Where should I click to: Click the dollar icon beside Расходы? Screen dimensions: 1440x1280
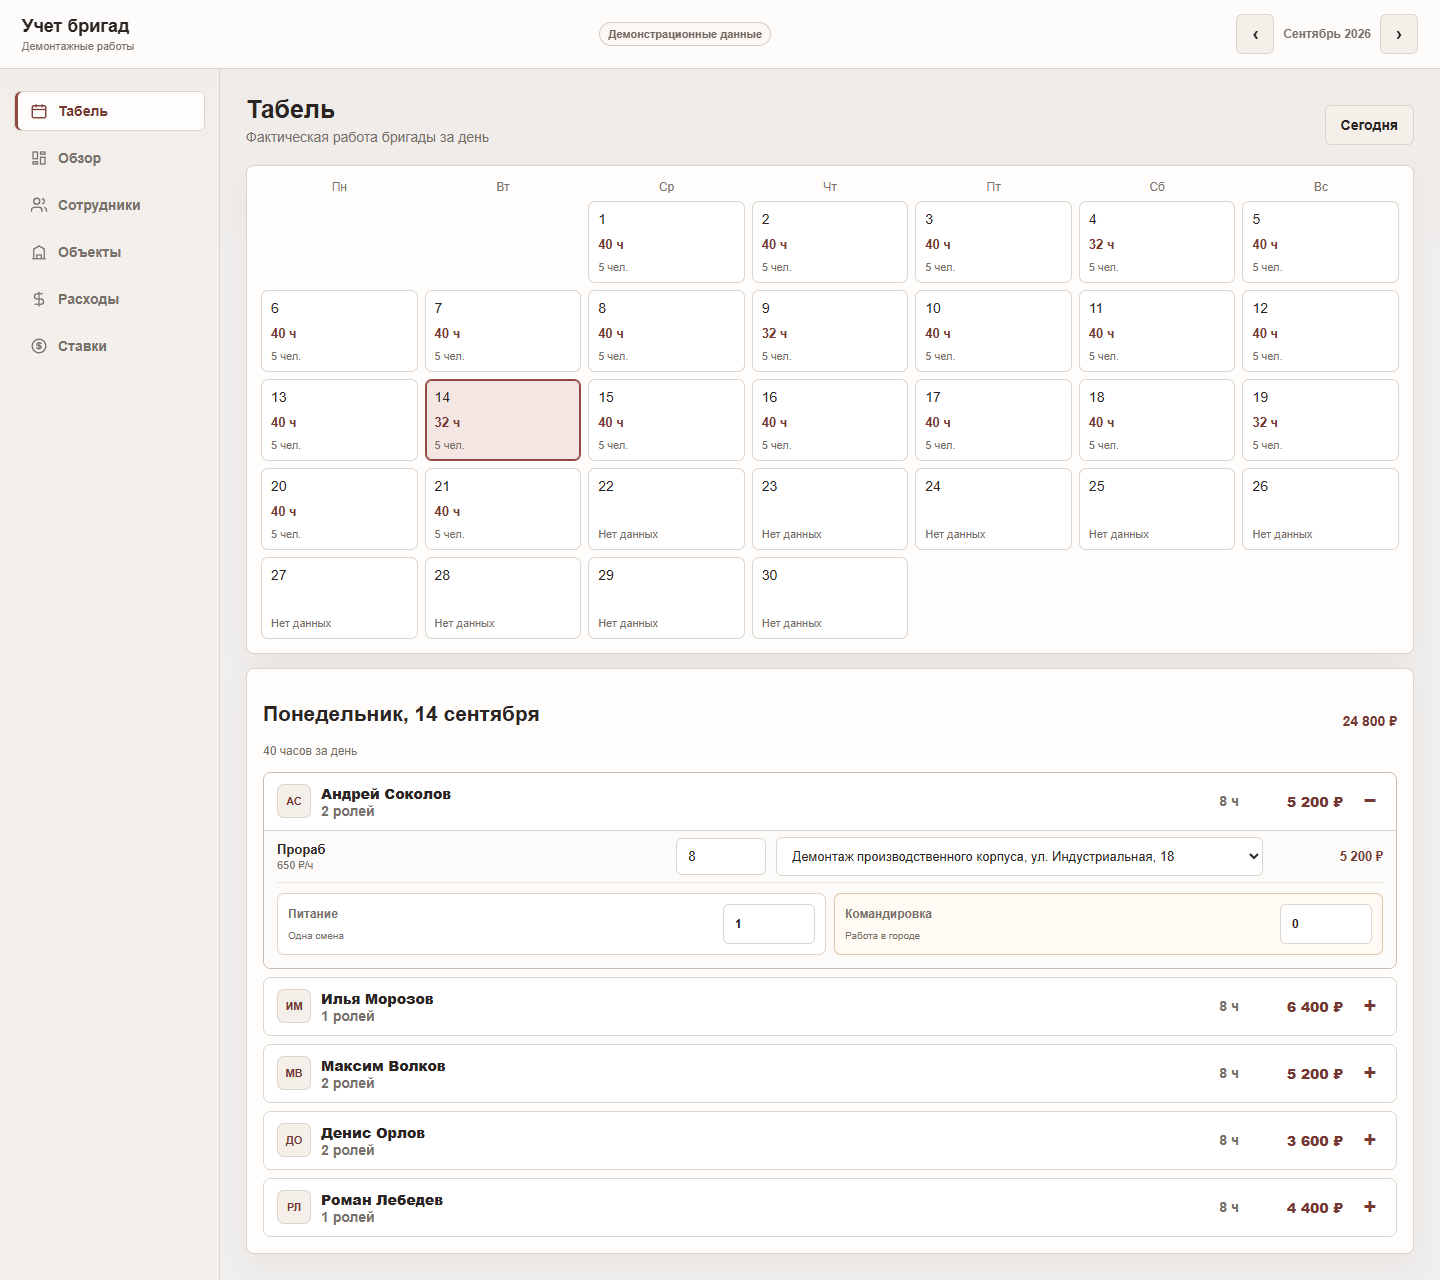pyautogui.click(x=39, y=299)
